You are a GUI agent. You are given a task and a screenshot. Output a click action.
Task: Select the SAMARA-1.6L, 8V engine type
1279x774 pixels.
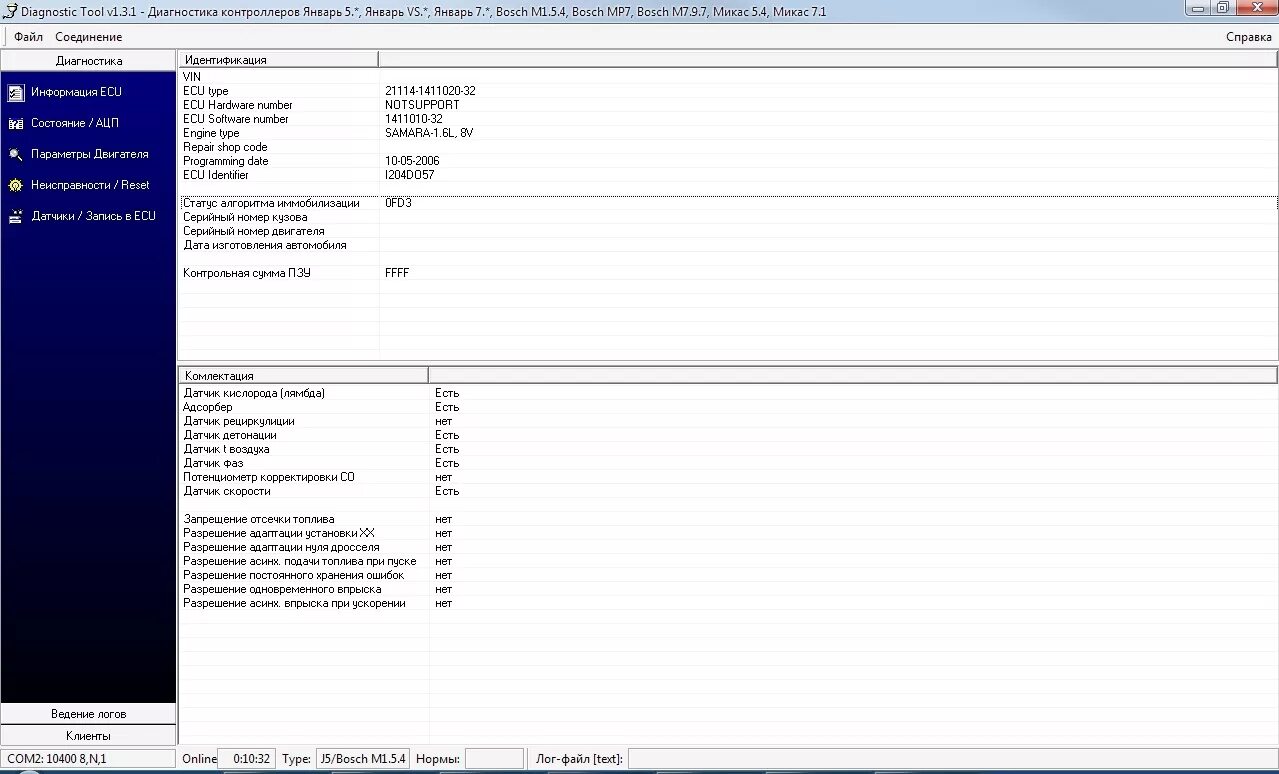pyautogui.click(x=429, y=133)
